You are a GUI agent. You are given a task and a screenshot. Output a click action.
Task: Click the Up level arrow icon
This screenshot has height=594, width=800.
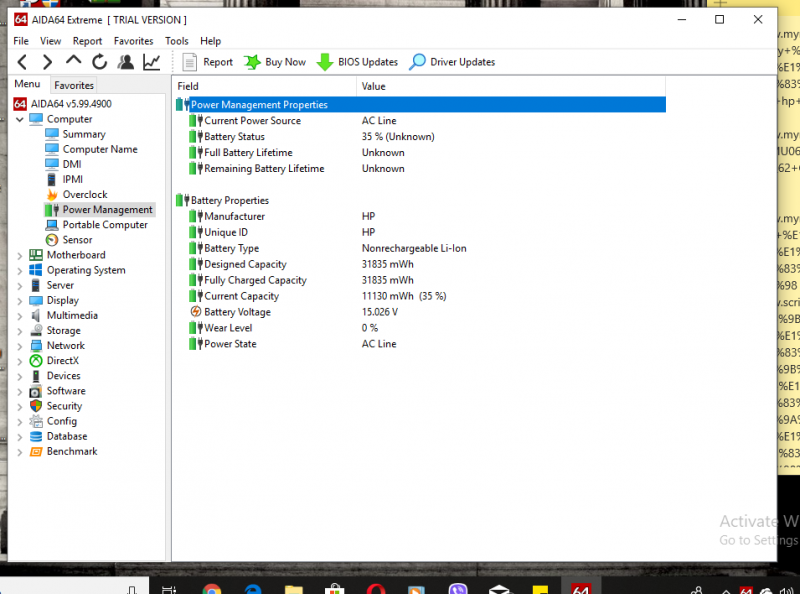(x=74, y=62)
